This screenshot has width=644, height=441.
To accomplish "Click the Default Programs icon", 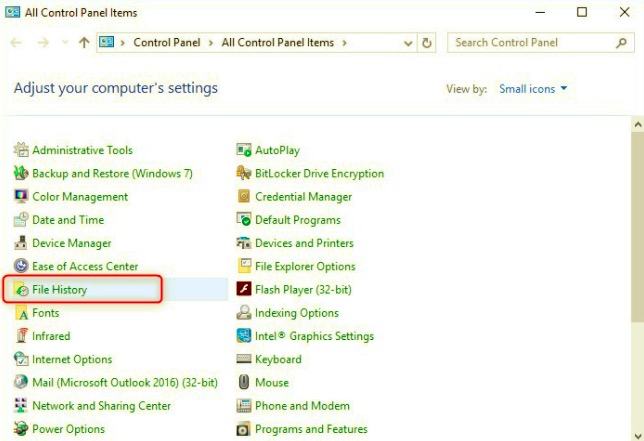I will 244,220.
